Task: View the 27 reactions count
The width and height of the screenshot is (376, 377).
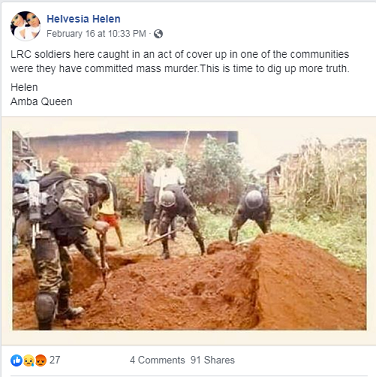Action: (x=55, y=360)
